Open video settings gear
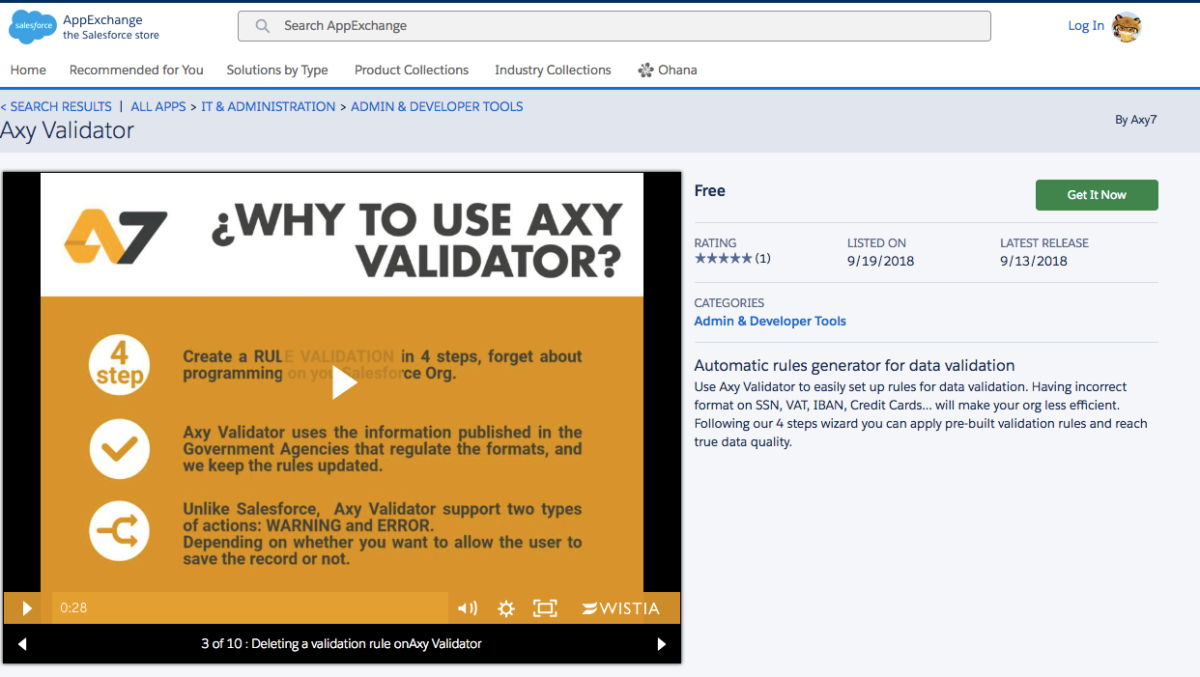Viewport: 1200px width, 677px height. click(506, 608)
